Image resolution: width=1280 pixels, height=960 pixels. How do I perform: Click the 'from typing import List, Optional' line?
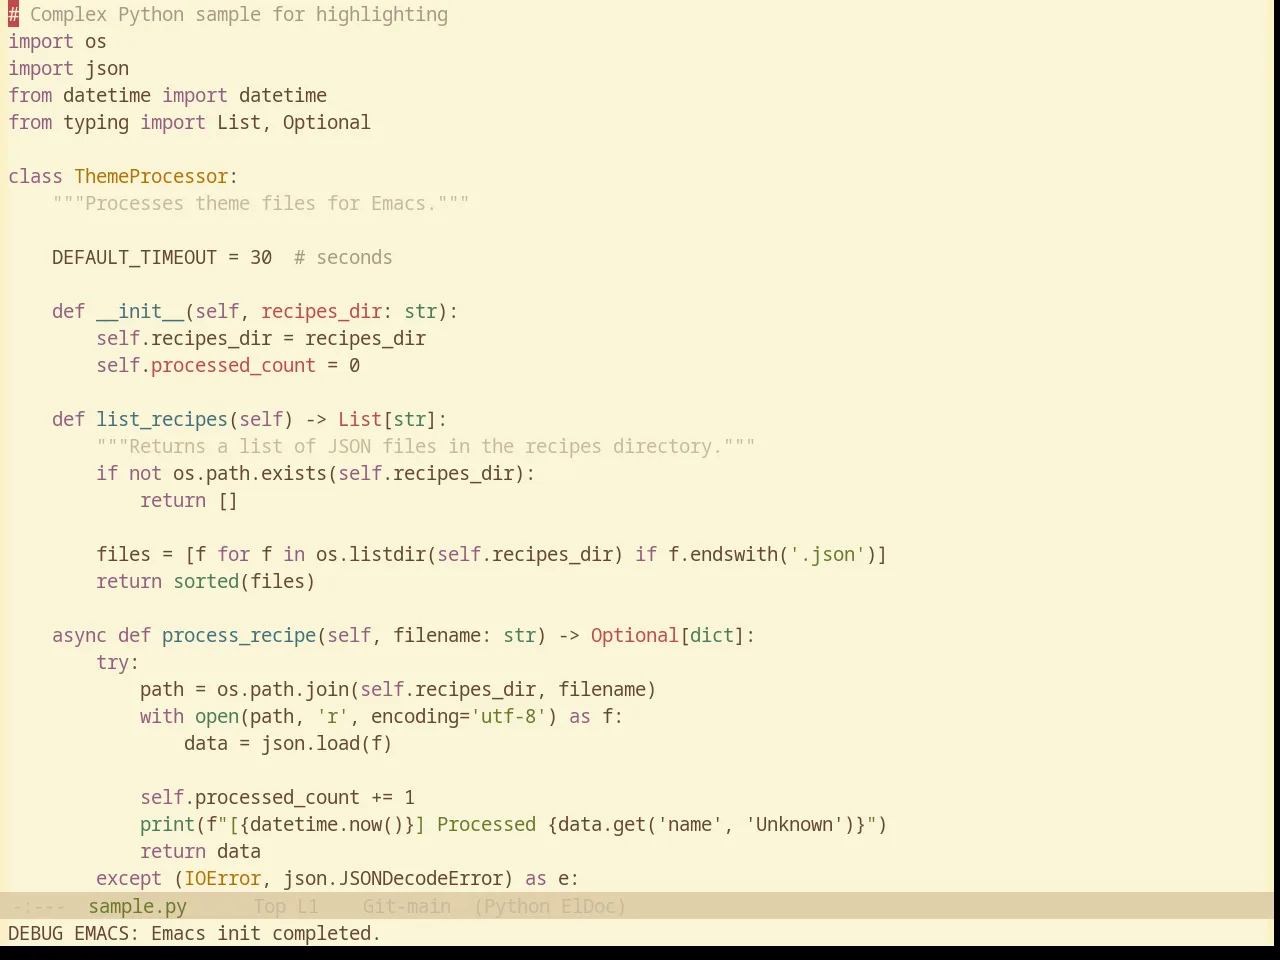[190, 122]
